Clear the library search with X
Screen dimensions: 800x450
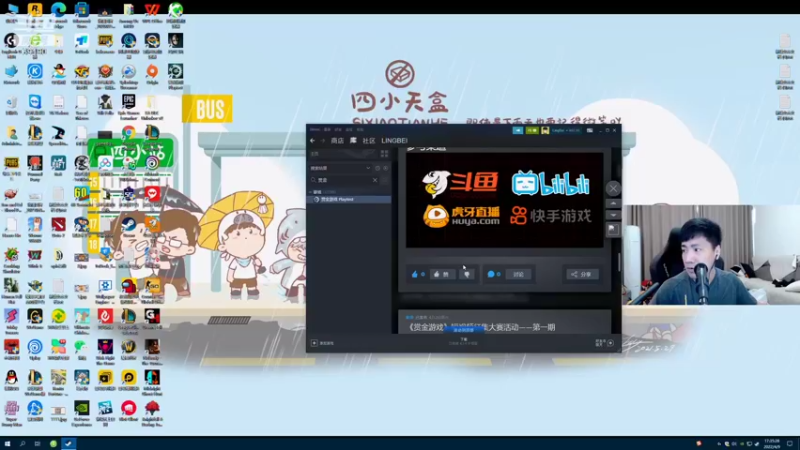click(375, 180)
